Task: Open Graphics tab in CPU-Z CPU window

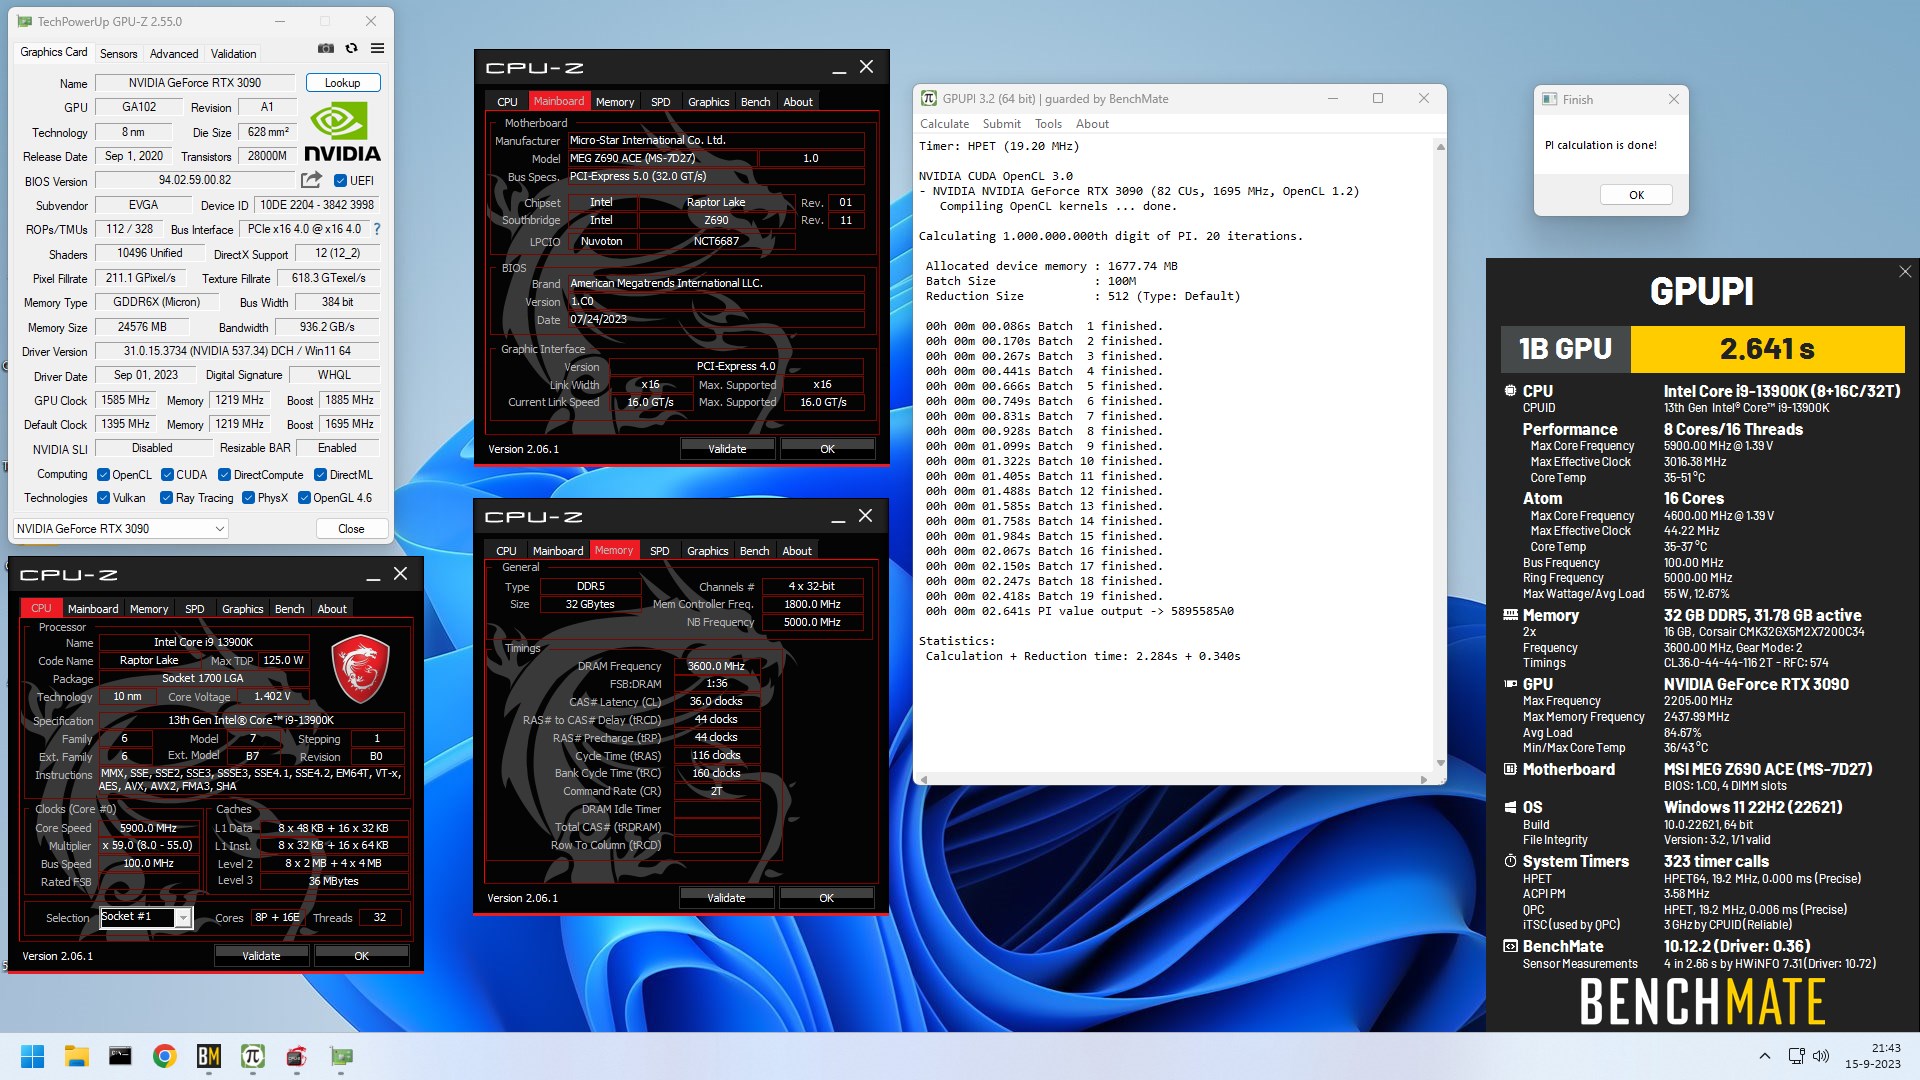Action: [242, 609]
